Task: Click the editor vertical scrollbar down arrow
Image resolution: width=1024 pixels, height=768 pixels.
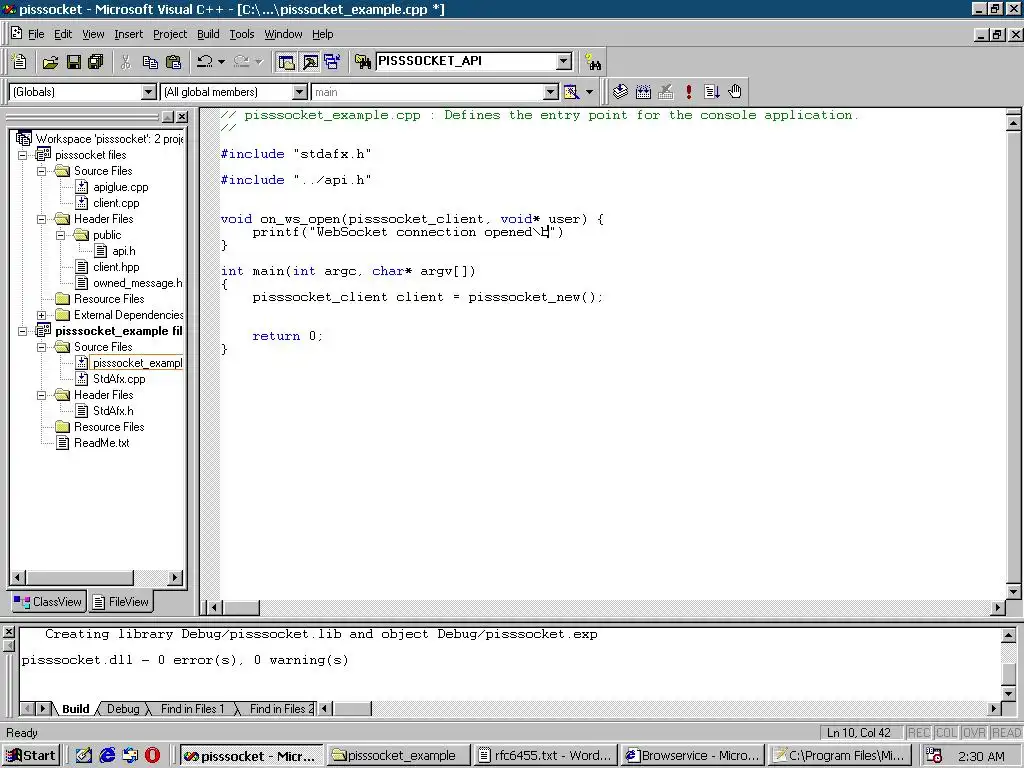Action: pyautogui.click(x=1014, y=592)
